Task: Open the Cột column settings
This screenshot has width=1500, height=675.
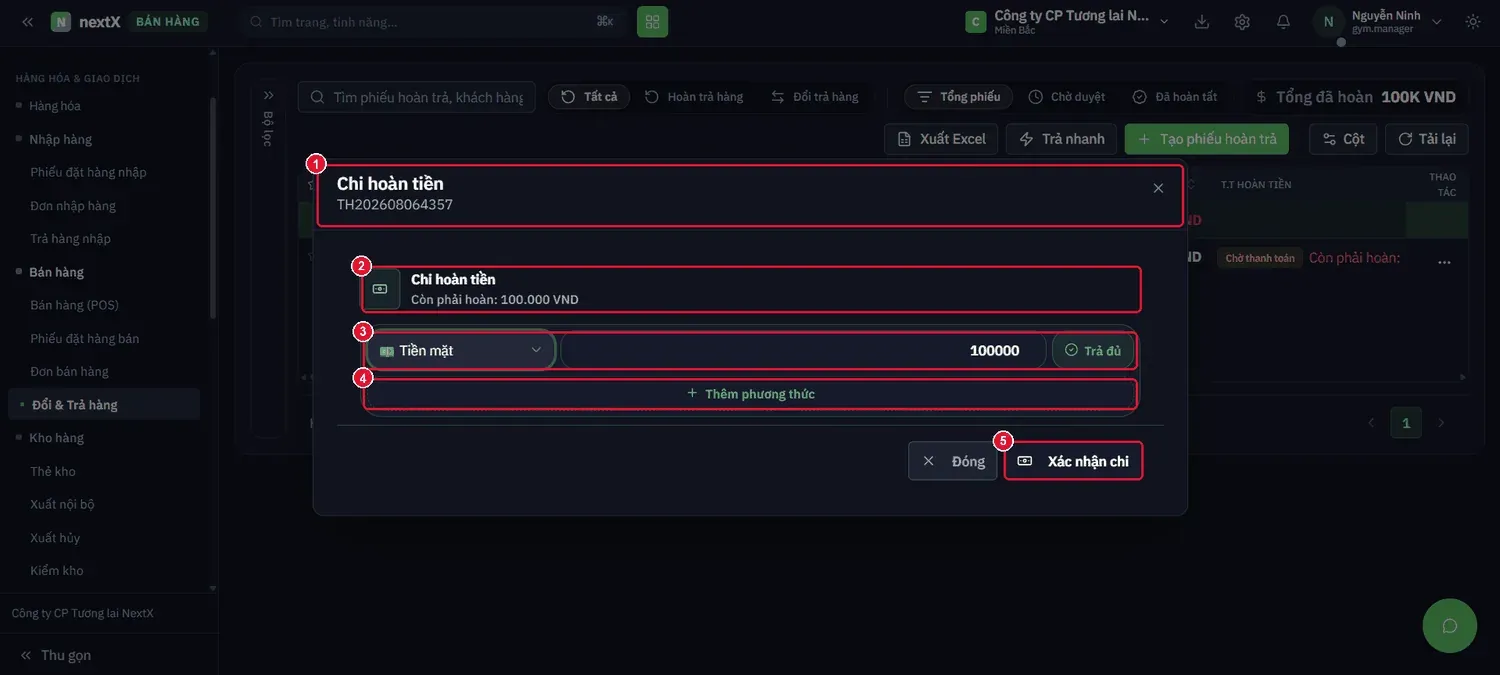Action: tap(1343, 139)
